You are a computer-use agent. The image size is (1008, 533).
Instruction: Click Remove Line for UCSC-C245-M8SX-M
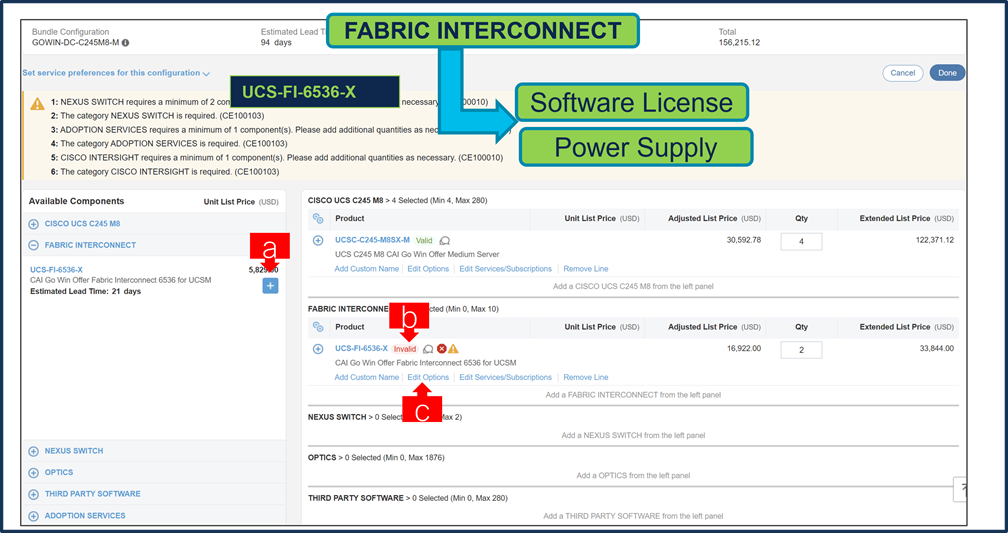point(586,269)
